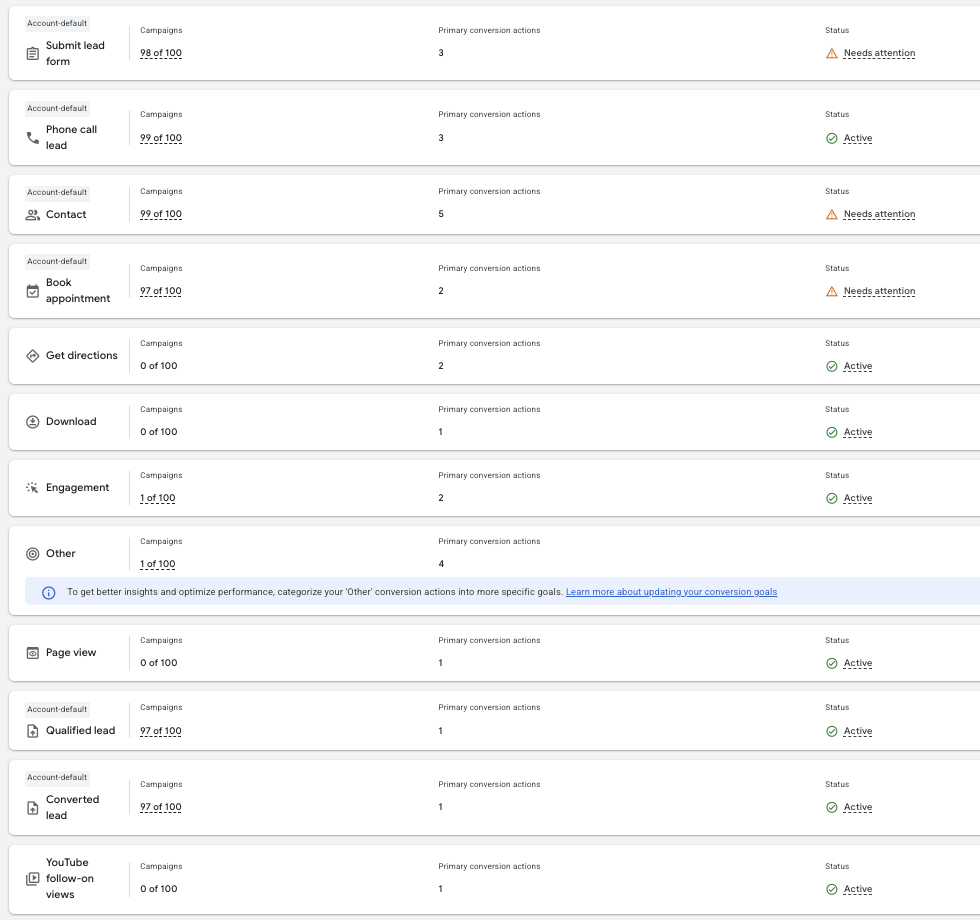Click '97 of 100' campaigns for Converted lead
Image resolution: width=980 pixels, height=920 pixels.
tap(161, 807)
